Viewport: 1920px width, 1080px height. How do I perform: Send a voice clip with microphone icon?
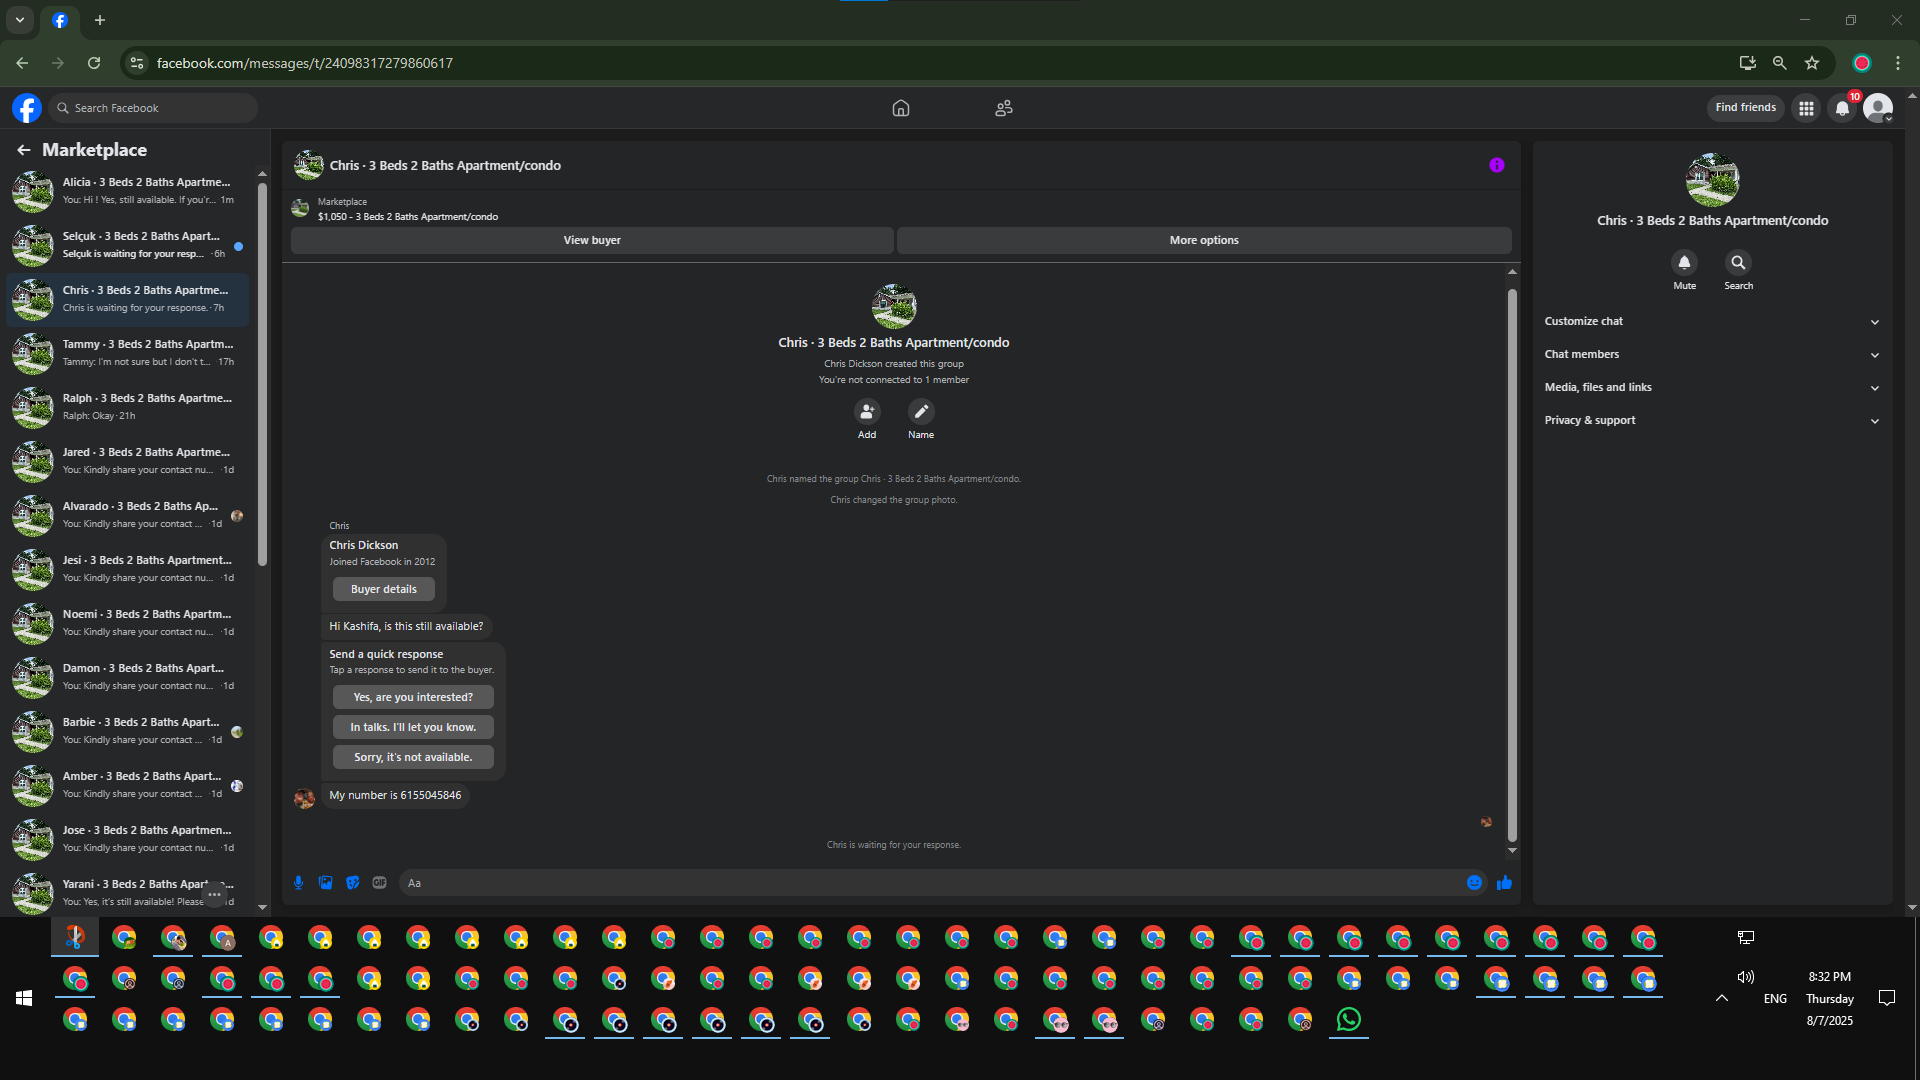coord(298,883)
